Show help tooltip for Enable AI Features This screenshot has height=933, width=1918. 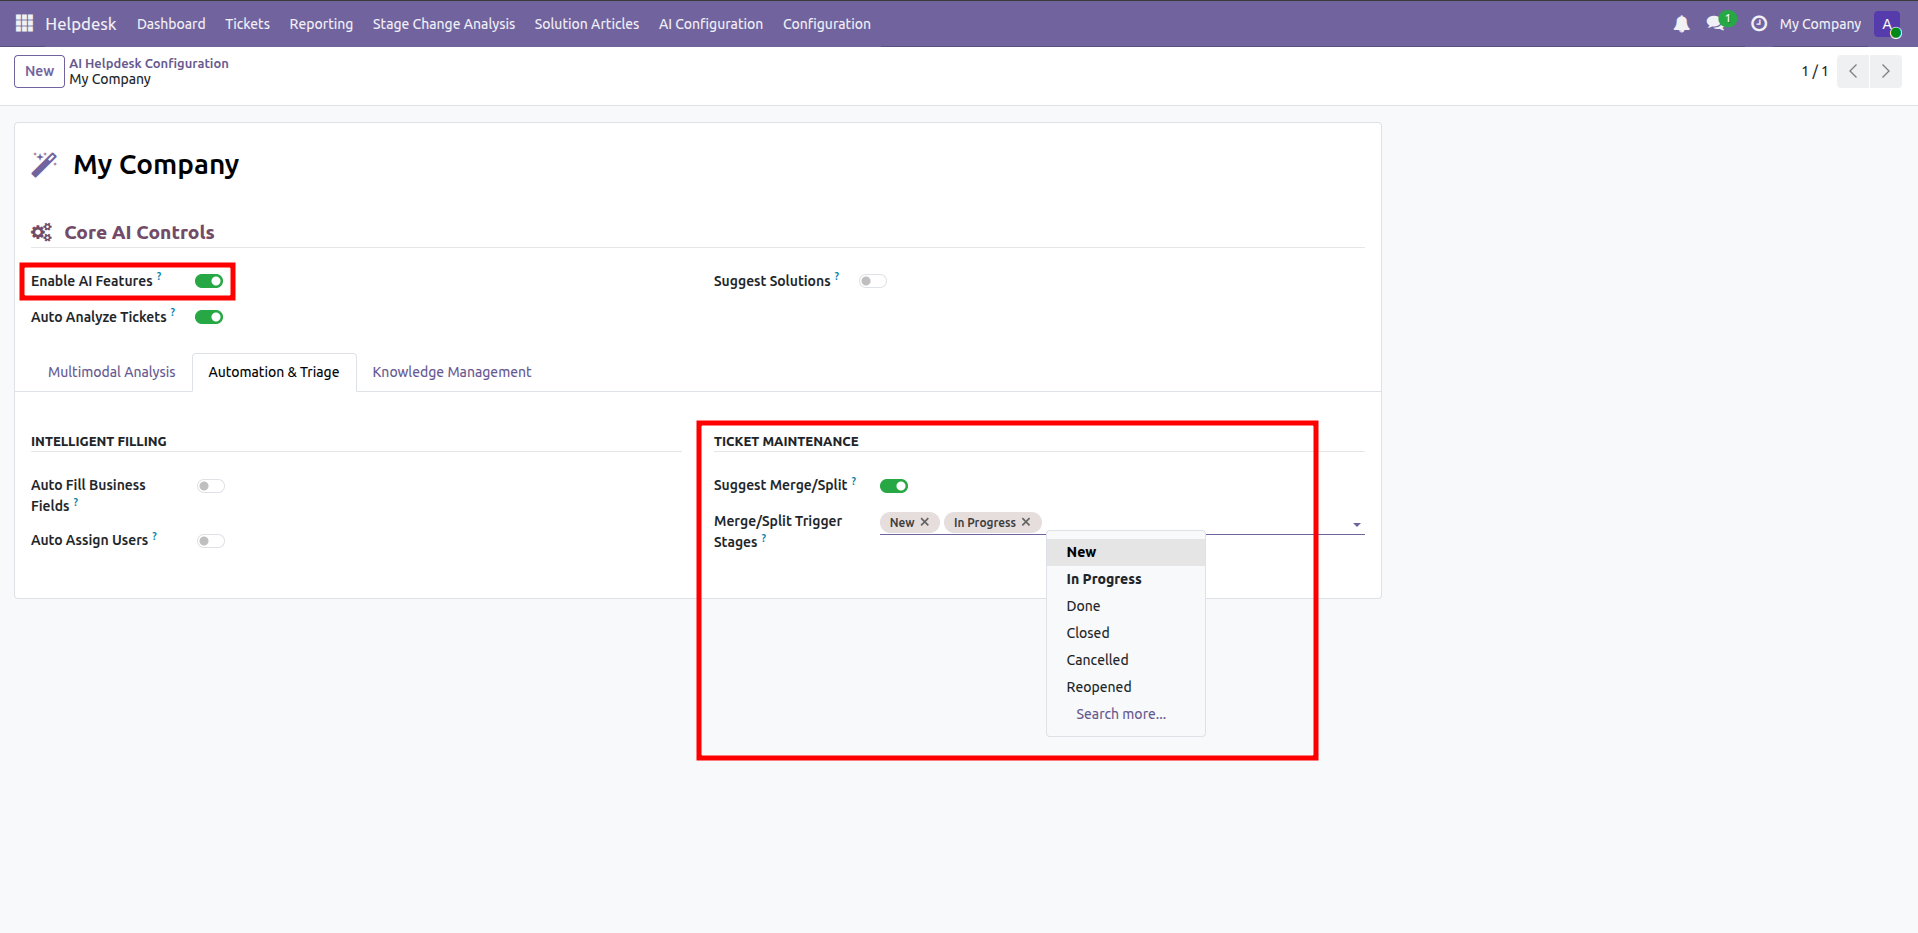pos(159,276)
